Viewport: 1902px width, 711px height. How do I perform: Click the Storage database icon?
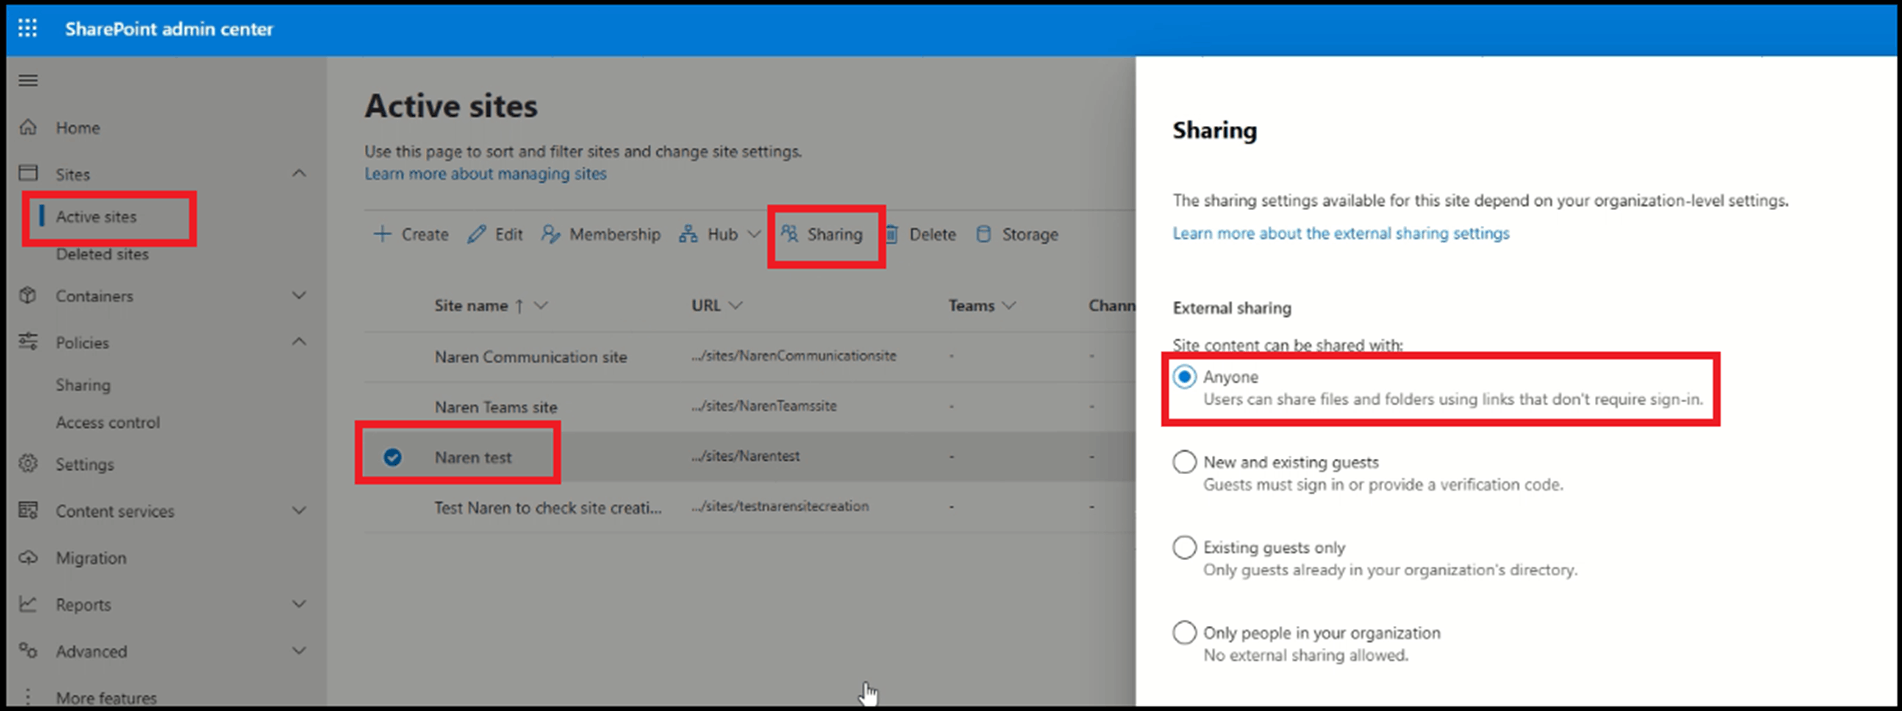click(983, 234)
